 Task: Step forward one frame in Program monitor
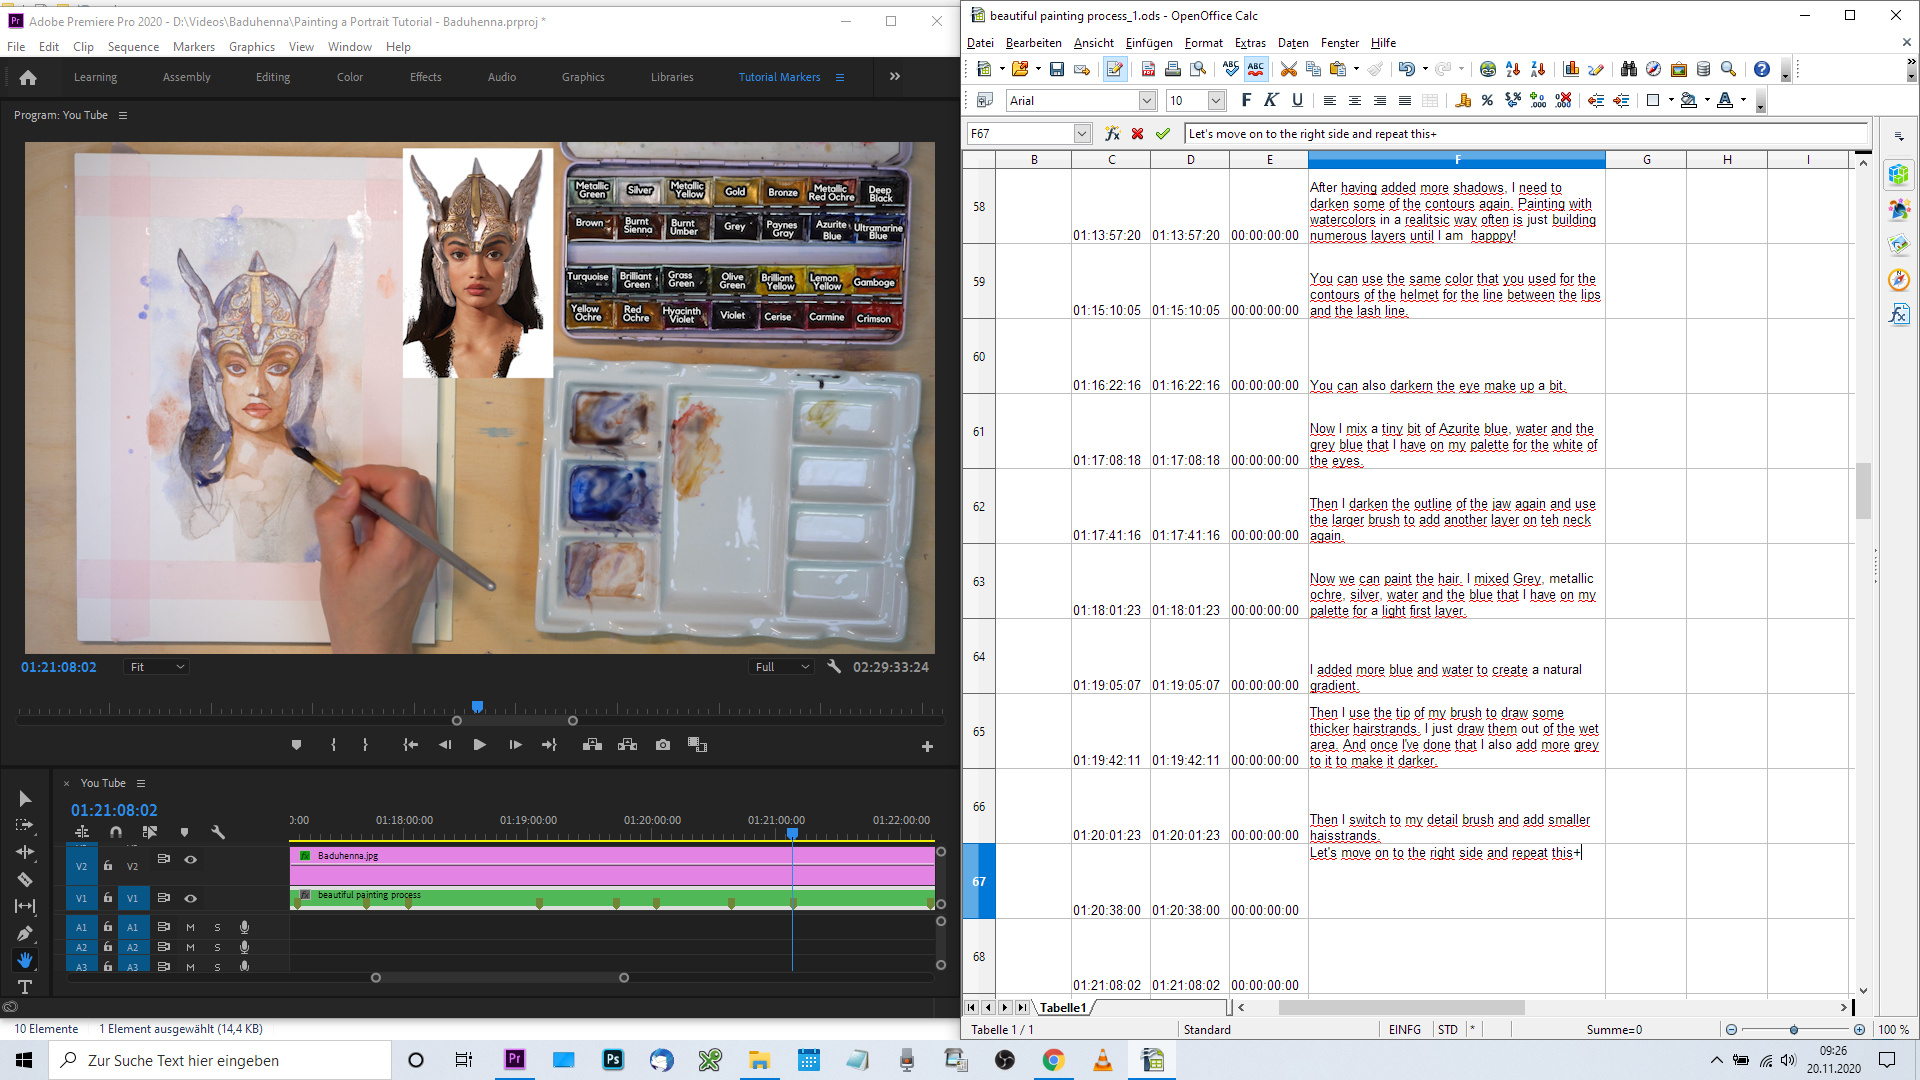(515, 745)
